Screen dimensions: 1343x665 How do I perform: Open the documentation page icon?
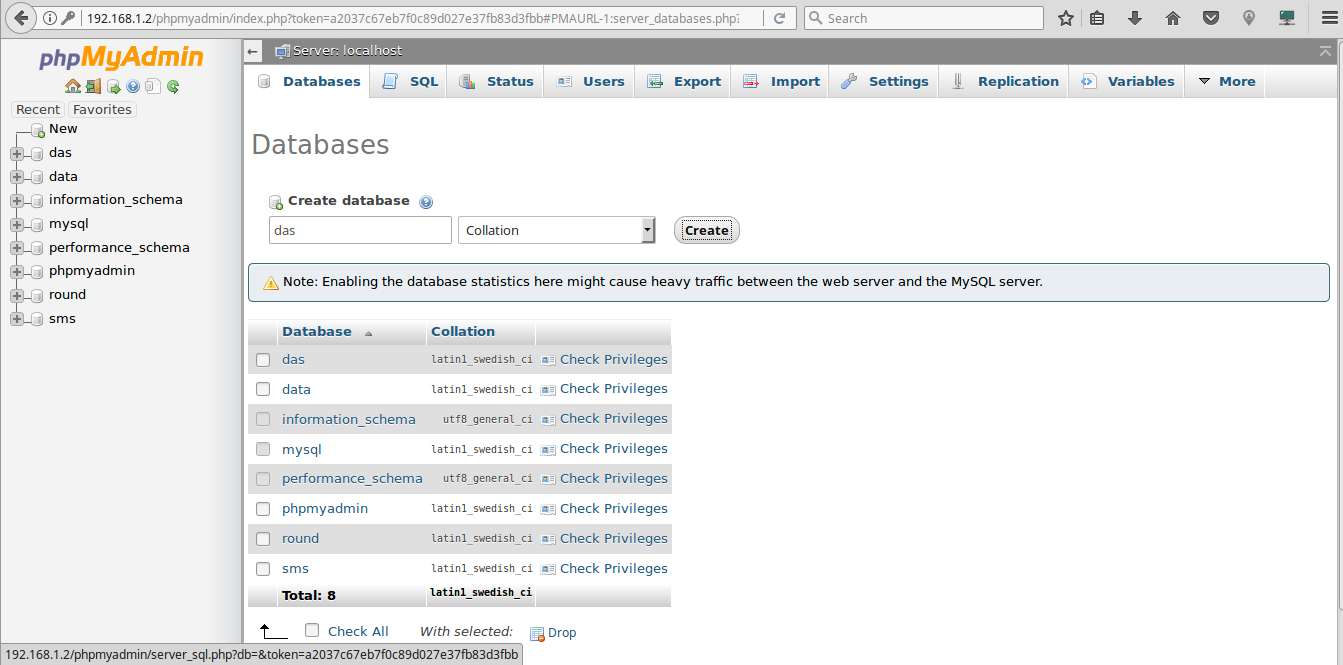click(x=152, y=86)
